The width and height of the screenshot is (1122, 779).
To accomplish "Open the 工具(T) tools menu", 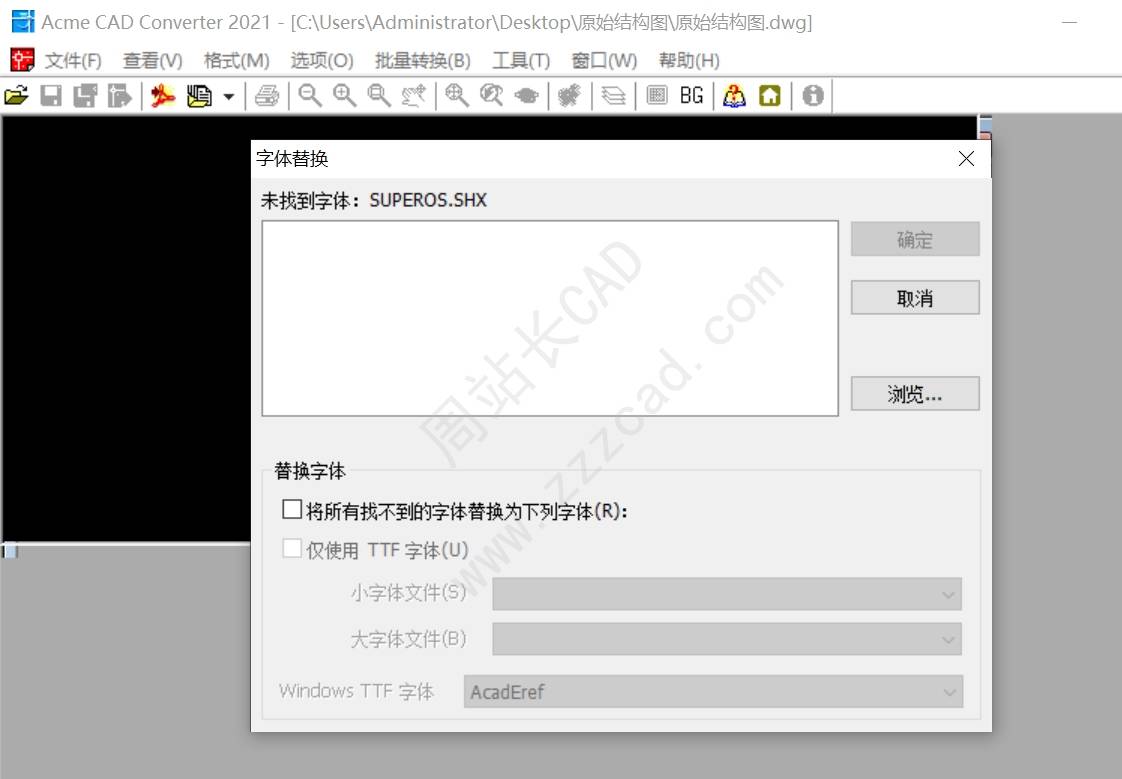I will coord(521,61).
